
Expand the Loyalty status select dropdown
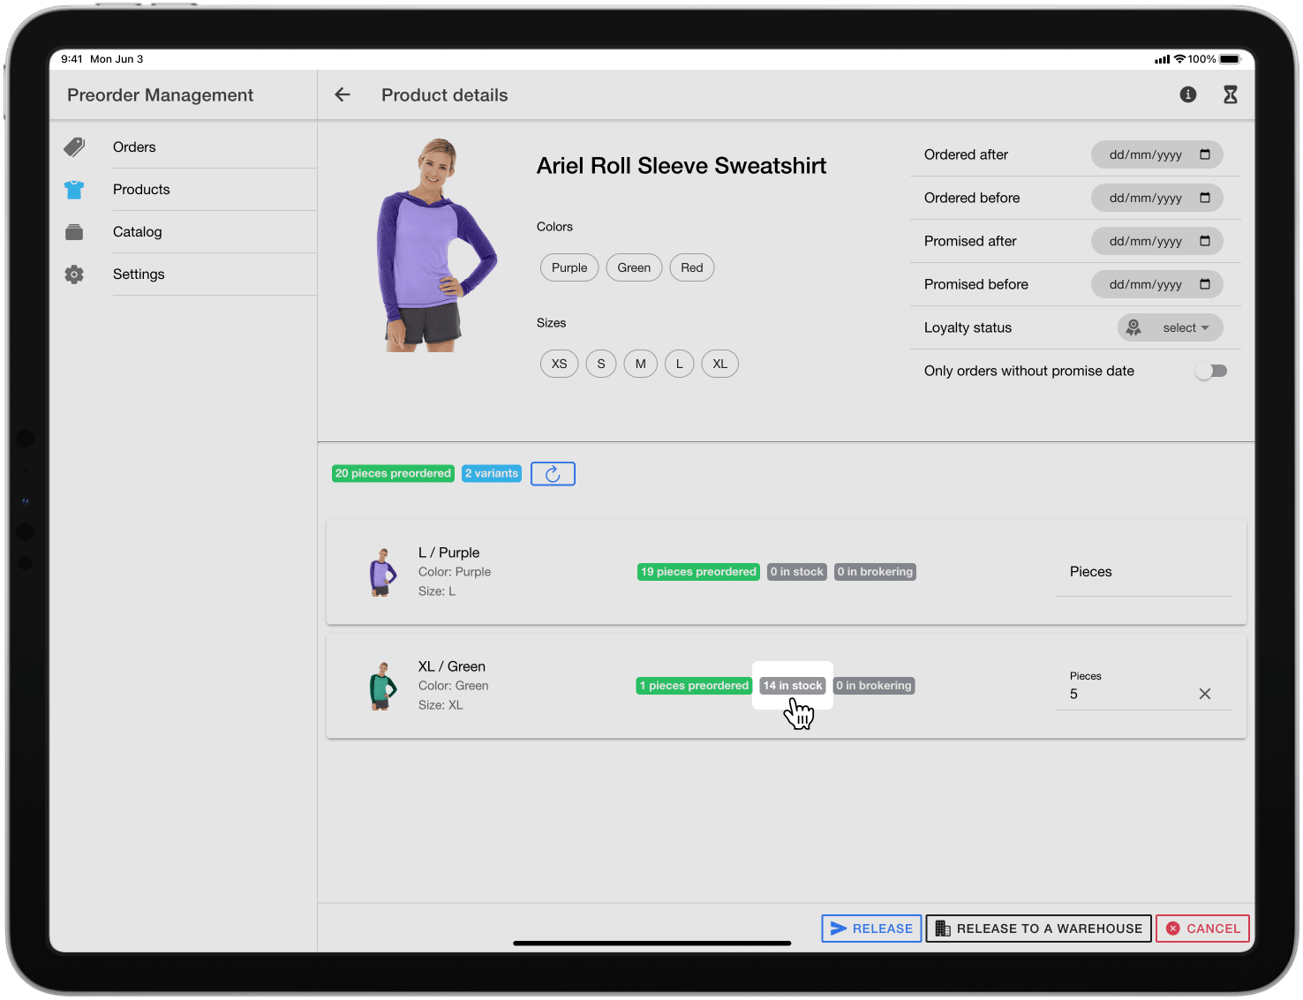[x=1170, y=328]
